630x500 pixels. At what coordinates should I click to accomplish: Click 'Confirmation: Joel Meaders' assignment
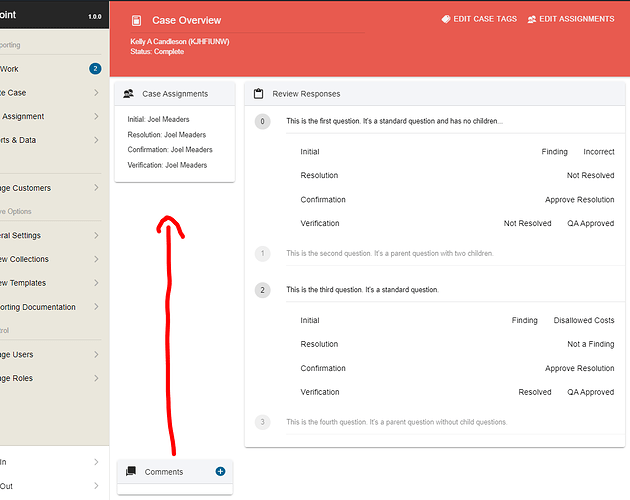pos(170,150)
